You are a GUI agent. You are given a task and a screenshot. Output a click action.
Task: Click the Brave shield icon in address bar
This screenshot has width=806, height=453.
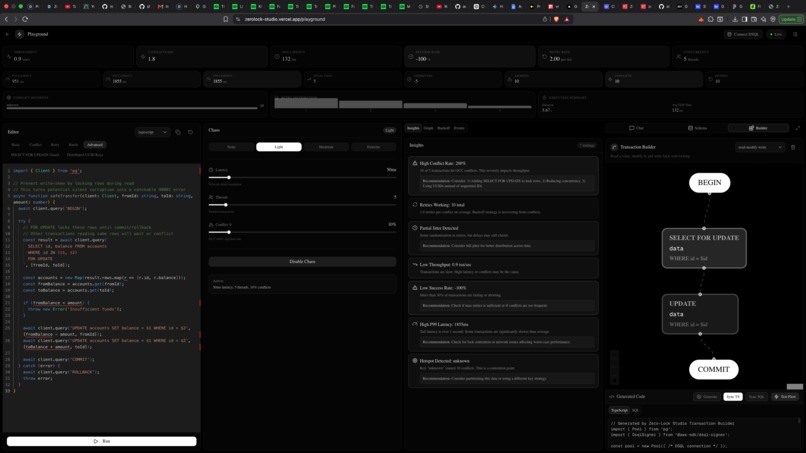[x=556, y=19]
